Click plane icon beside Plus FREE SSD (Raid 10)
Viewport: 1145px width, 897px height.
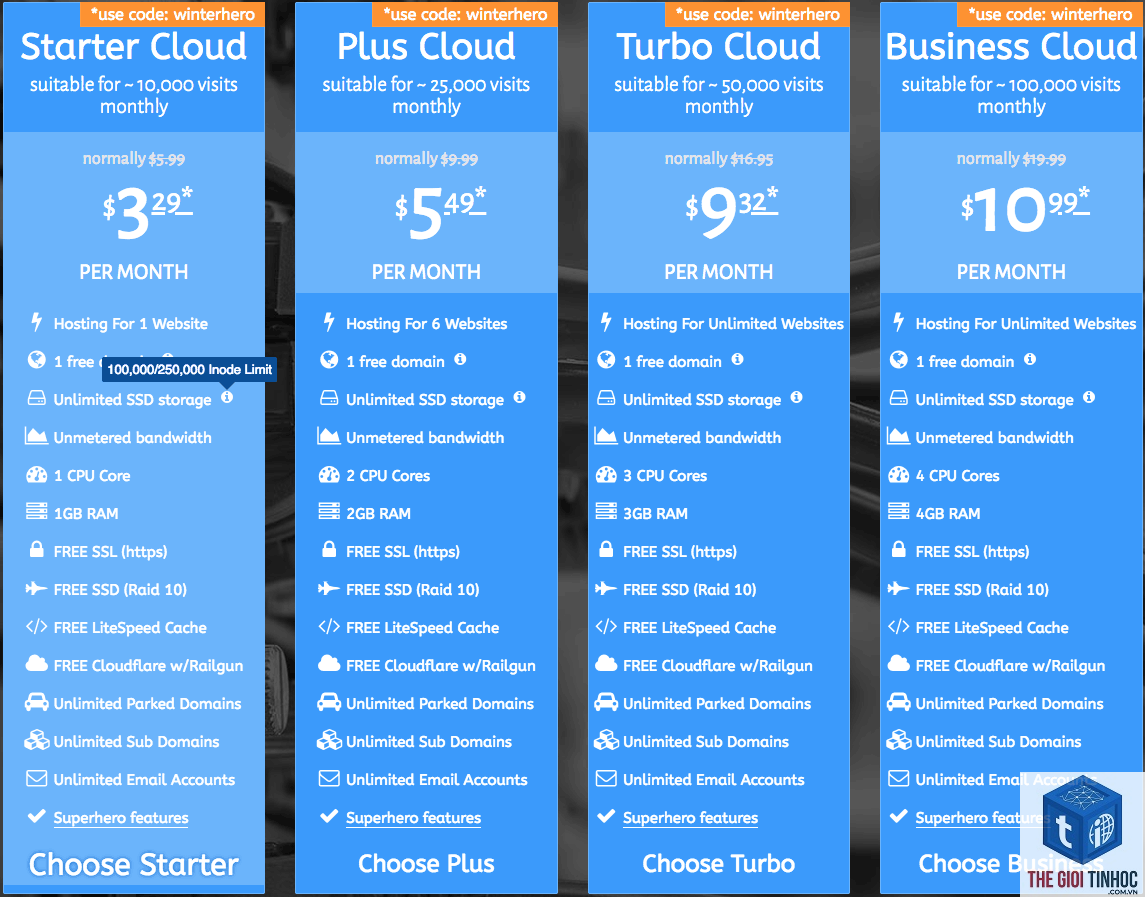pos(329,588)
